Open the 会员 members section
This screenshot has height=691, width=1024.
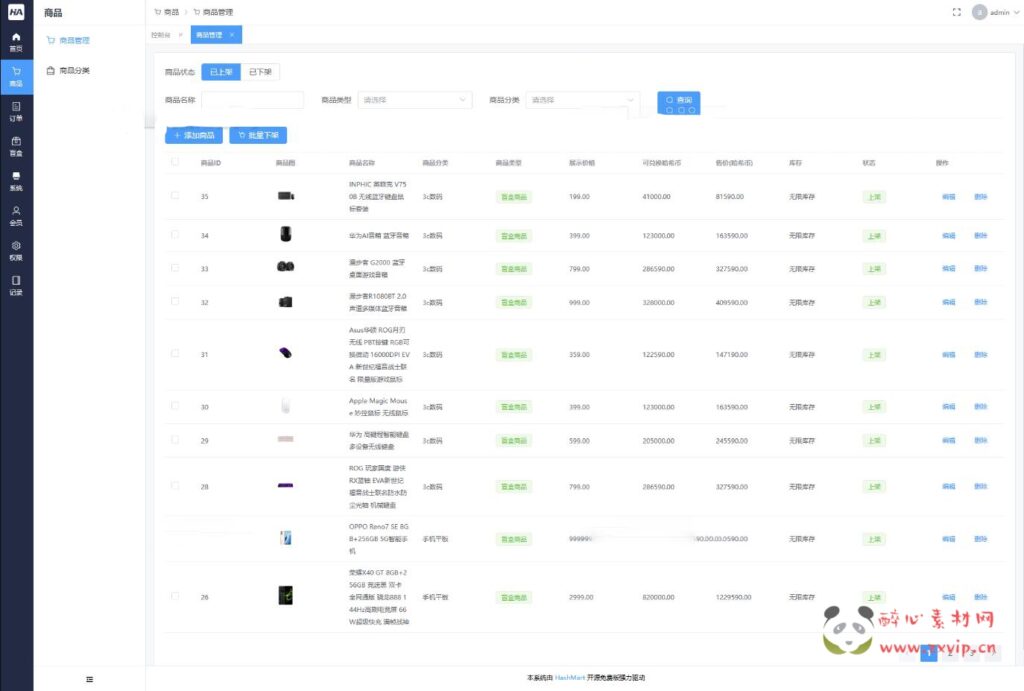point(16,216)
